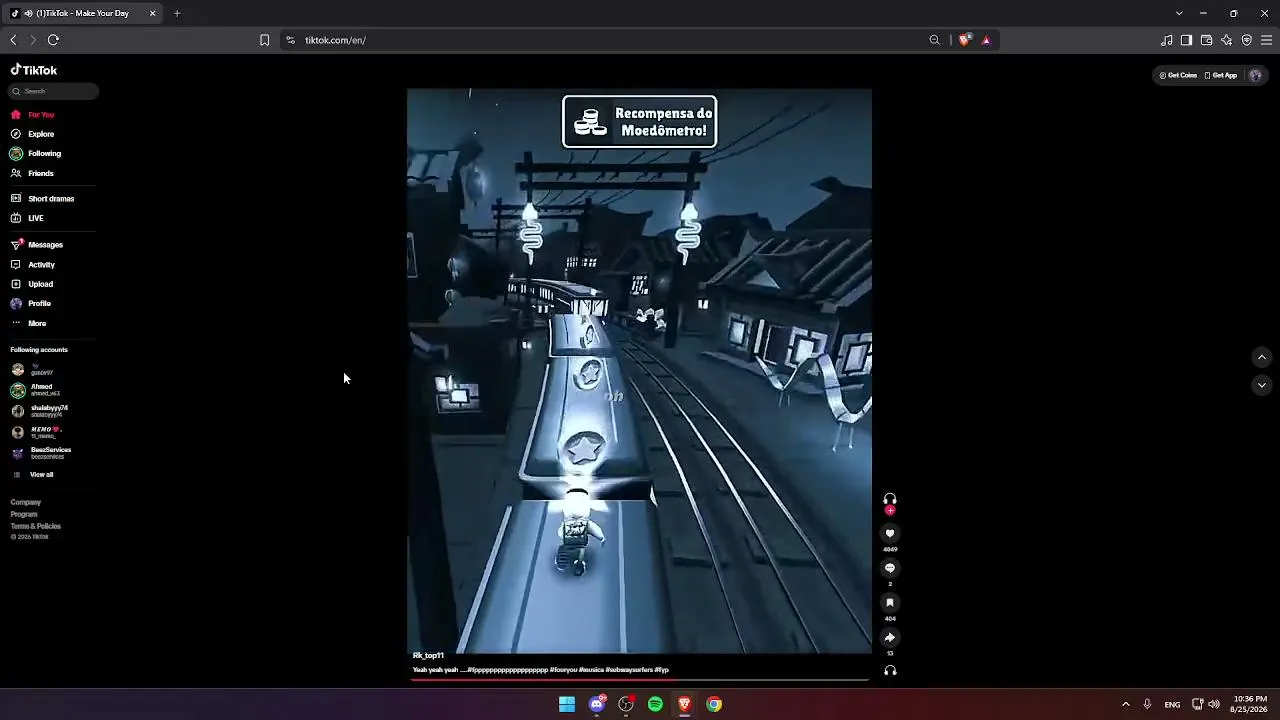The image size is (1280, 720).
Task: Close the TikTok browser tab
Action: 152,13
